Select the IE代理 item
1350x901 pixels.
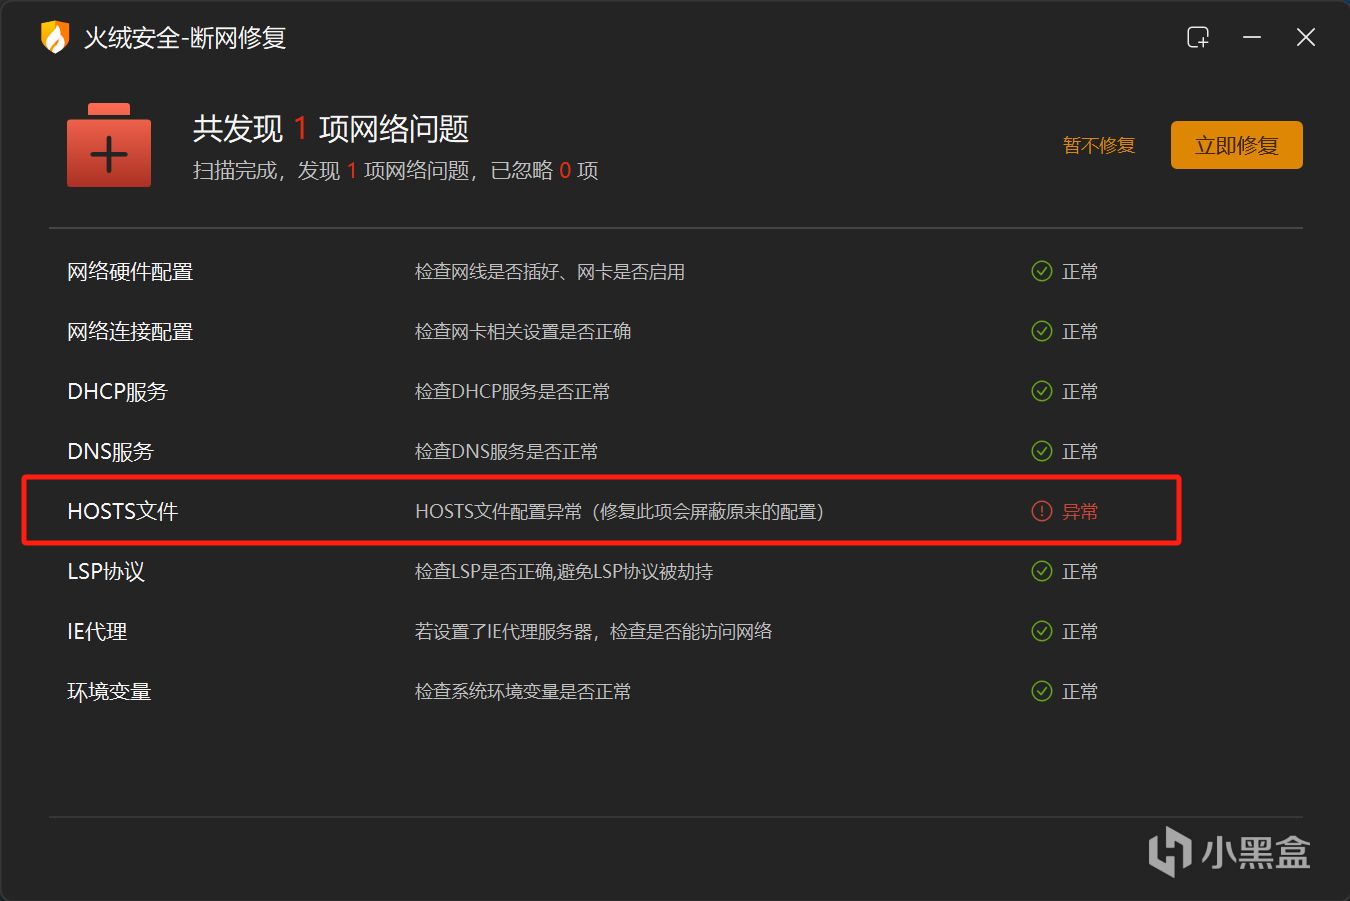click(97, 631)
